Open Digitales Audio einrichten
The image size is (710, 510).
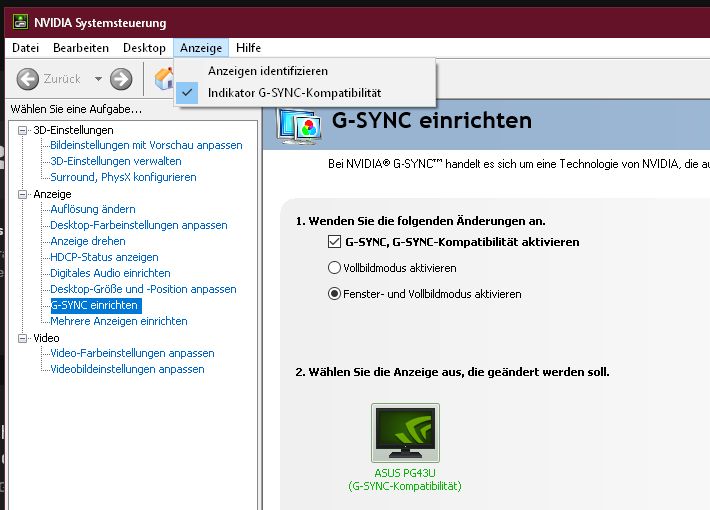point(110,273)
